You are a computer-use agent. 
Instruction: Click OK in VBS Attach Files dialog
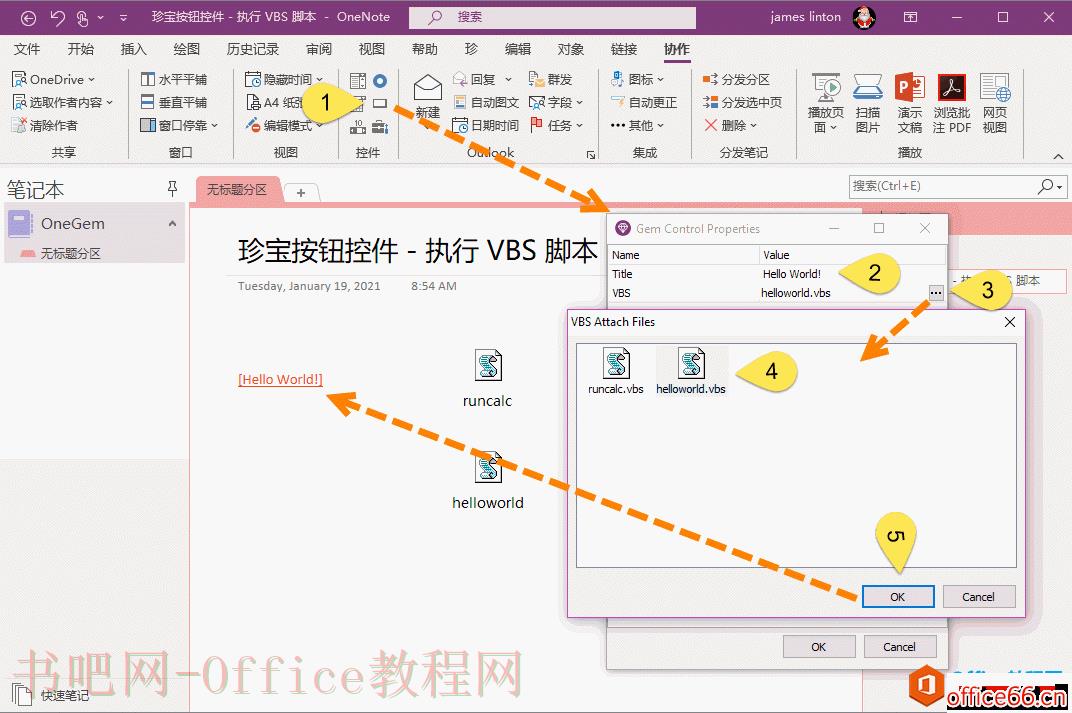pyautogui.click(x=898, y=597)
